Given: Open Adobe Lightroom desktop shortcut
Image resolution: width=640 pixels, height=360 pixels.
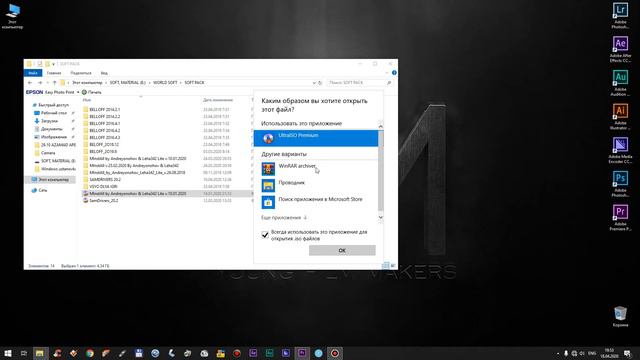Looking at the screenshot, I should [620, 16].
